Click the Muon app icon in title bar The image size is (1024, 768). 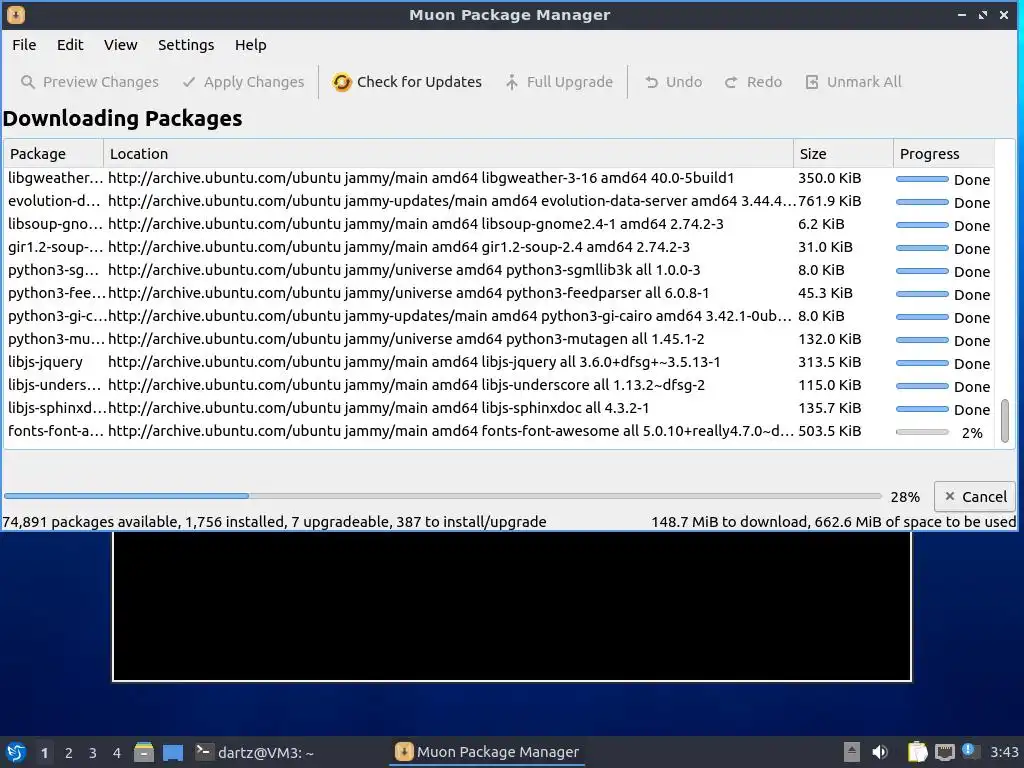(x=16, y=14)
